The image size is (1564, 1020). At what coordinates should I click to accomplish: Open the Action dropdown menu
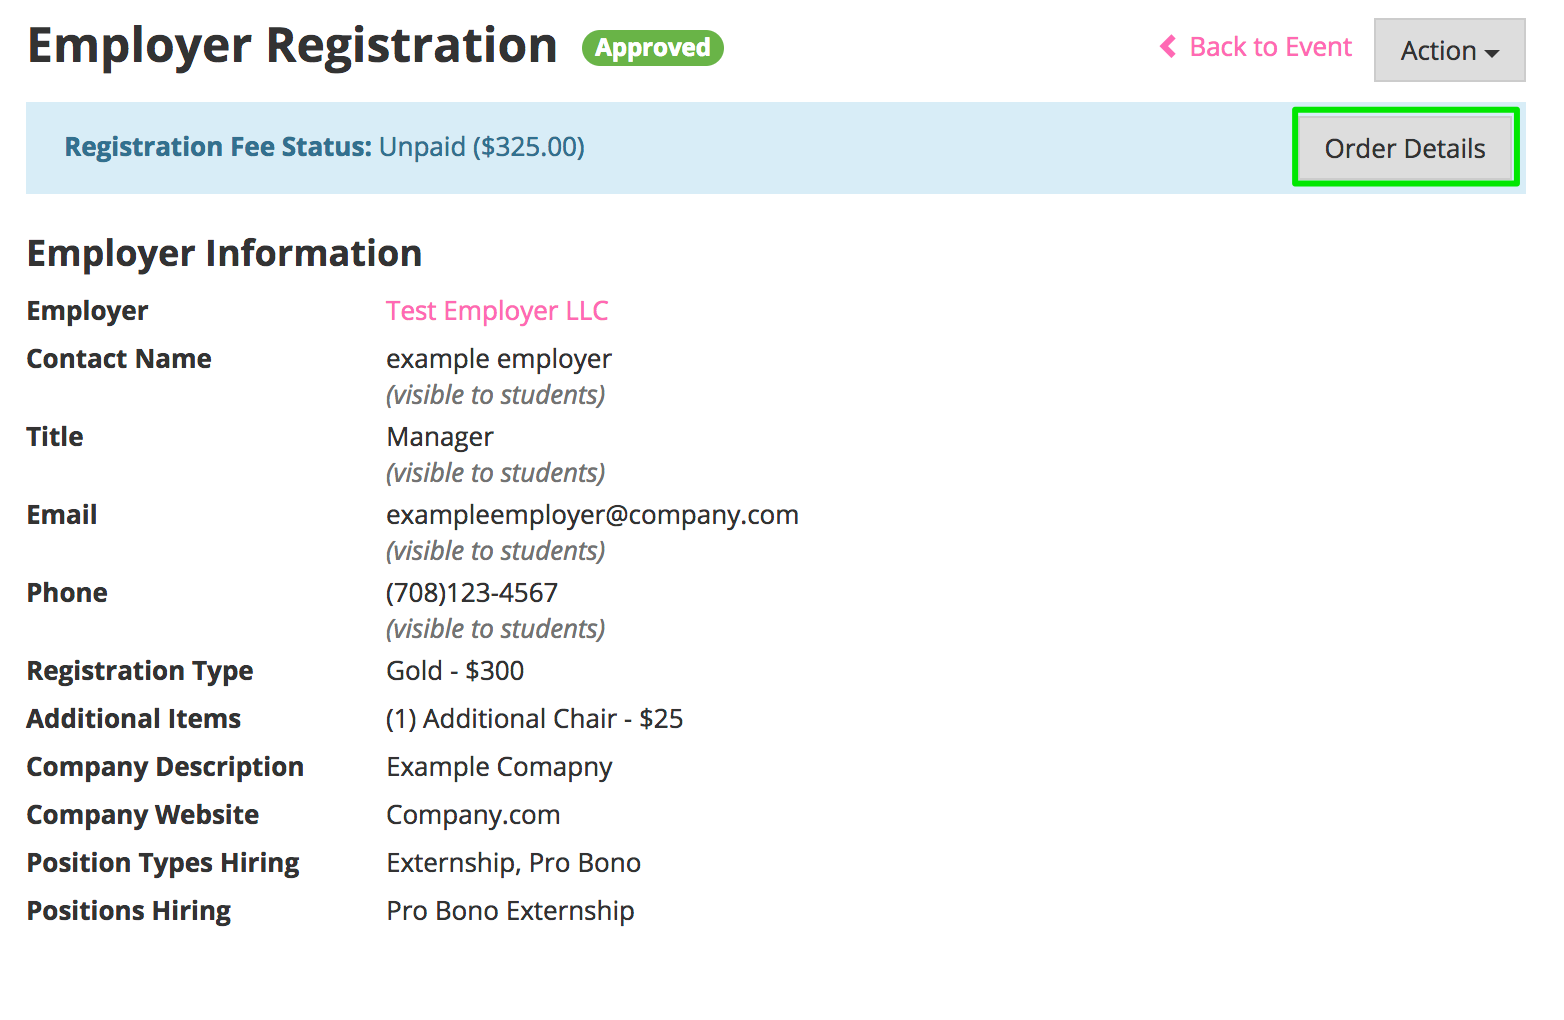[x=1449, y=51]
